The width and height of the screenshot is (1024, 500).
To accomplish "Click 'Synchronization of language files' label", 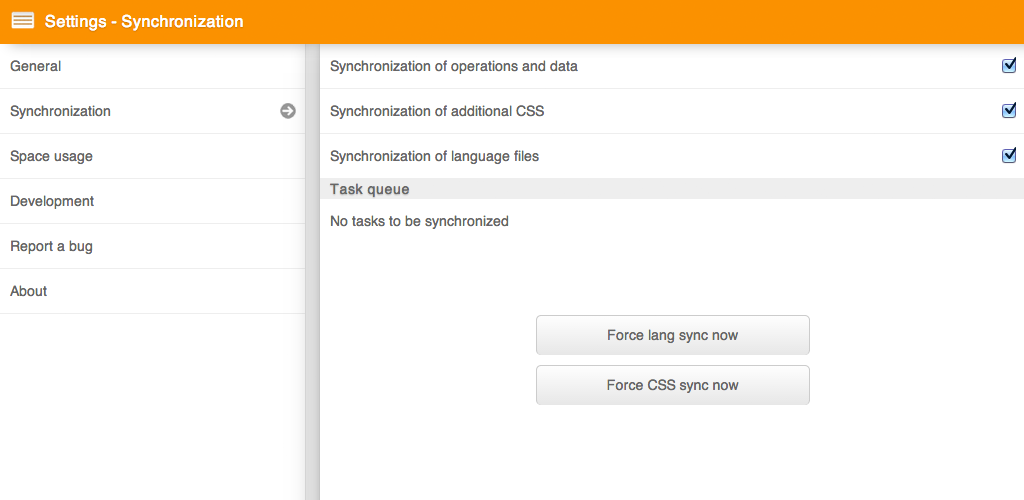I will pos(434,157).
